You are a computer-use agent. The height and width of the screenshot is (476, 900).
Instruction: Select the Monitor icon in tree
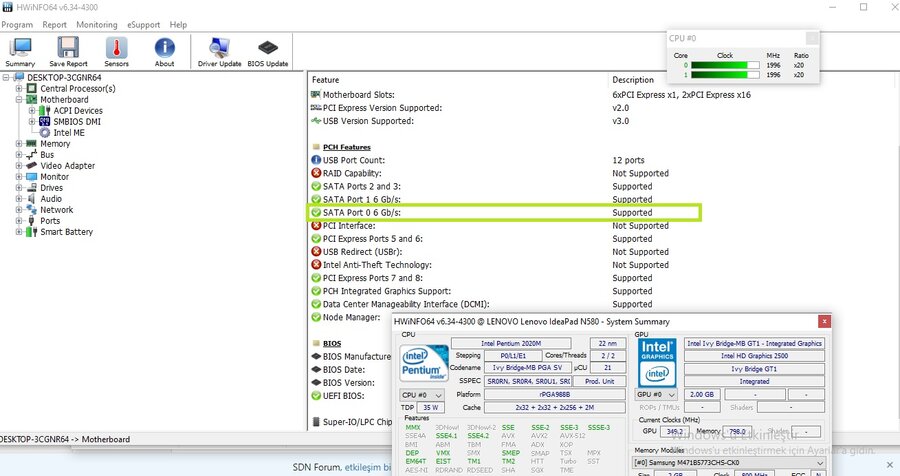tap(32, 176)
